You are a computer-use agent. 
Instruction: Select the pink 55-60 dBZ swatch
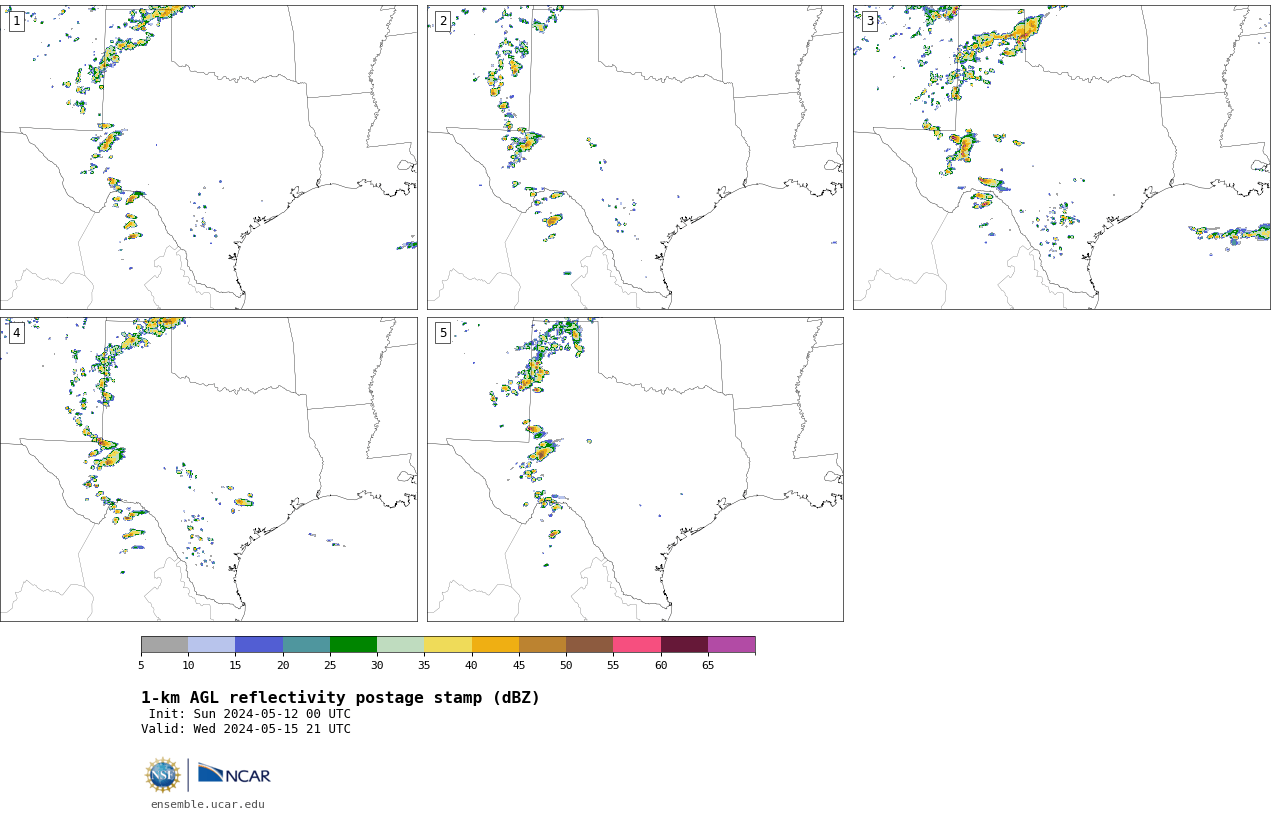[637, 644]
